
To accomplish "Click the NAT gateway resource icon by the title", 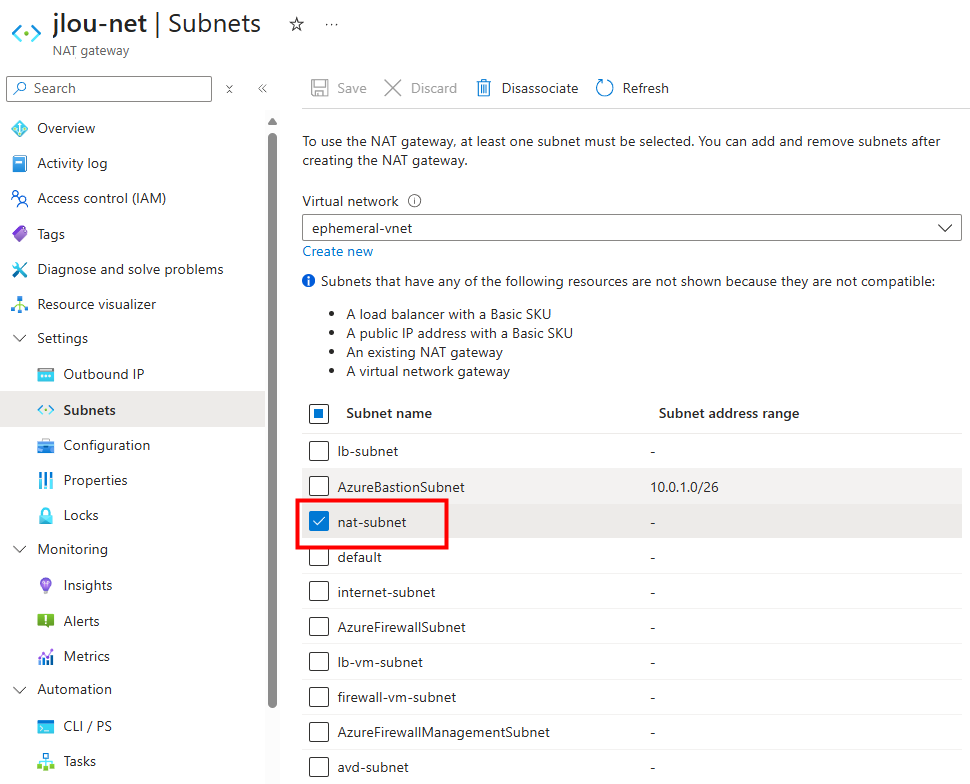I will [27, 32].
